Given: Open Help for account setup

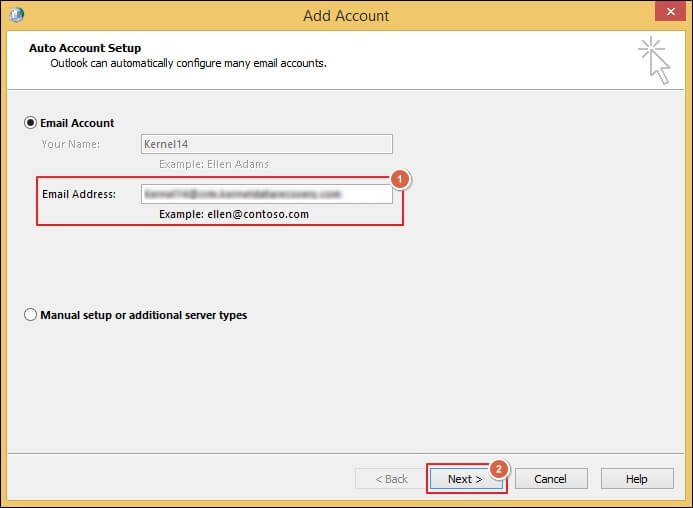Looking at the screenshot, I should 636,479.
